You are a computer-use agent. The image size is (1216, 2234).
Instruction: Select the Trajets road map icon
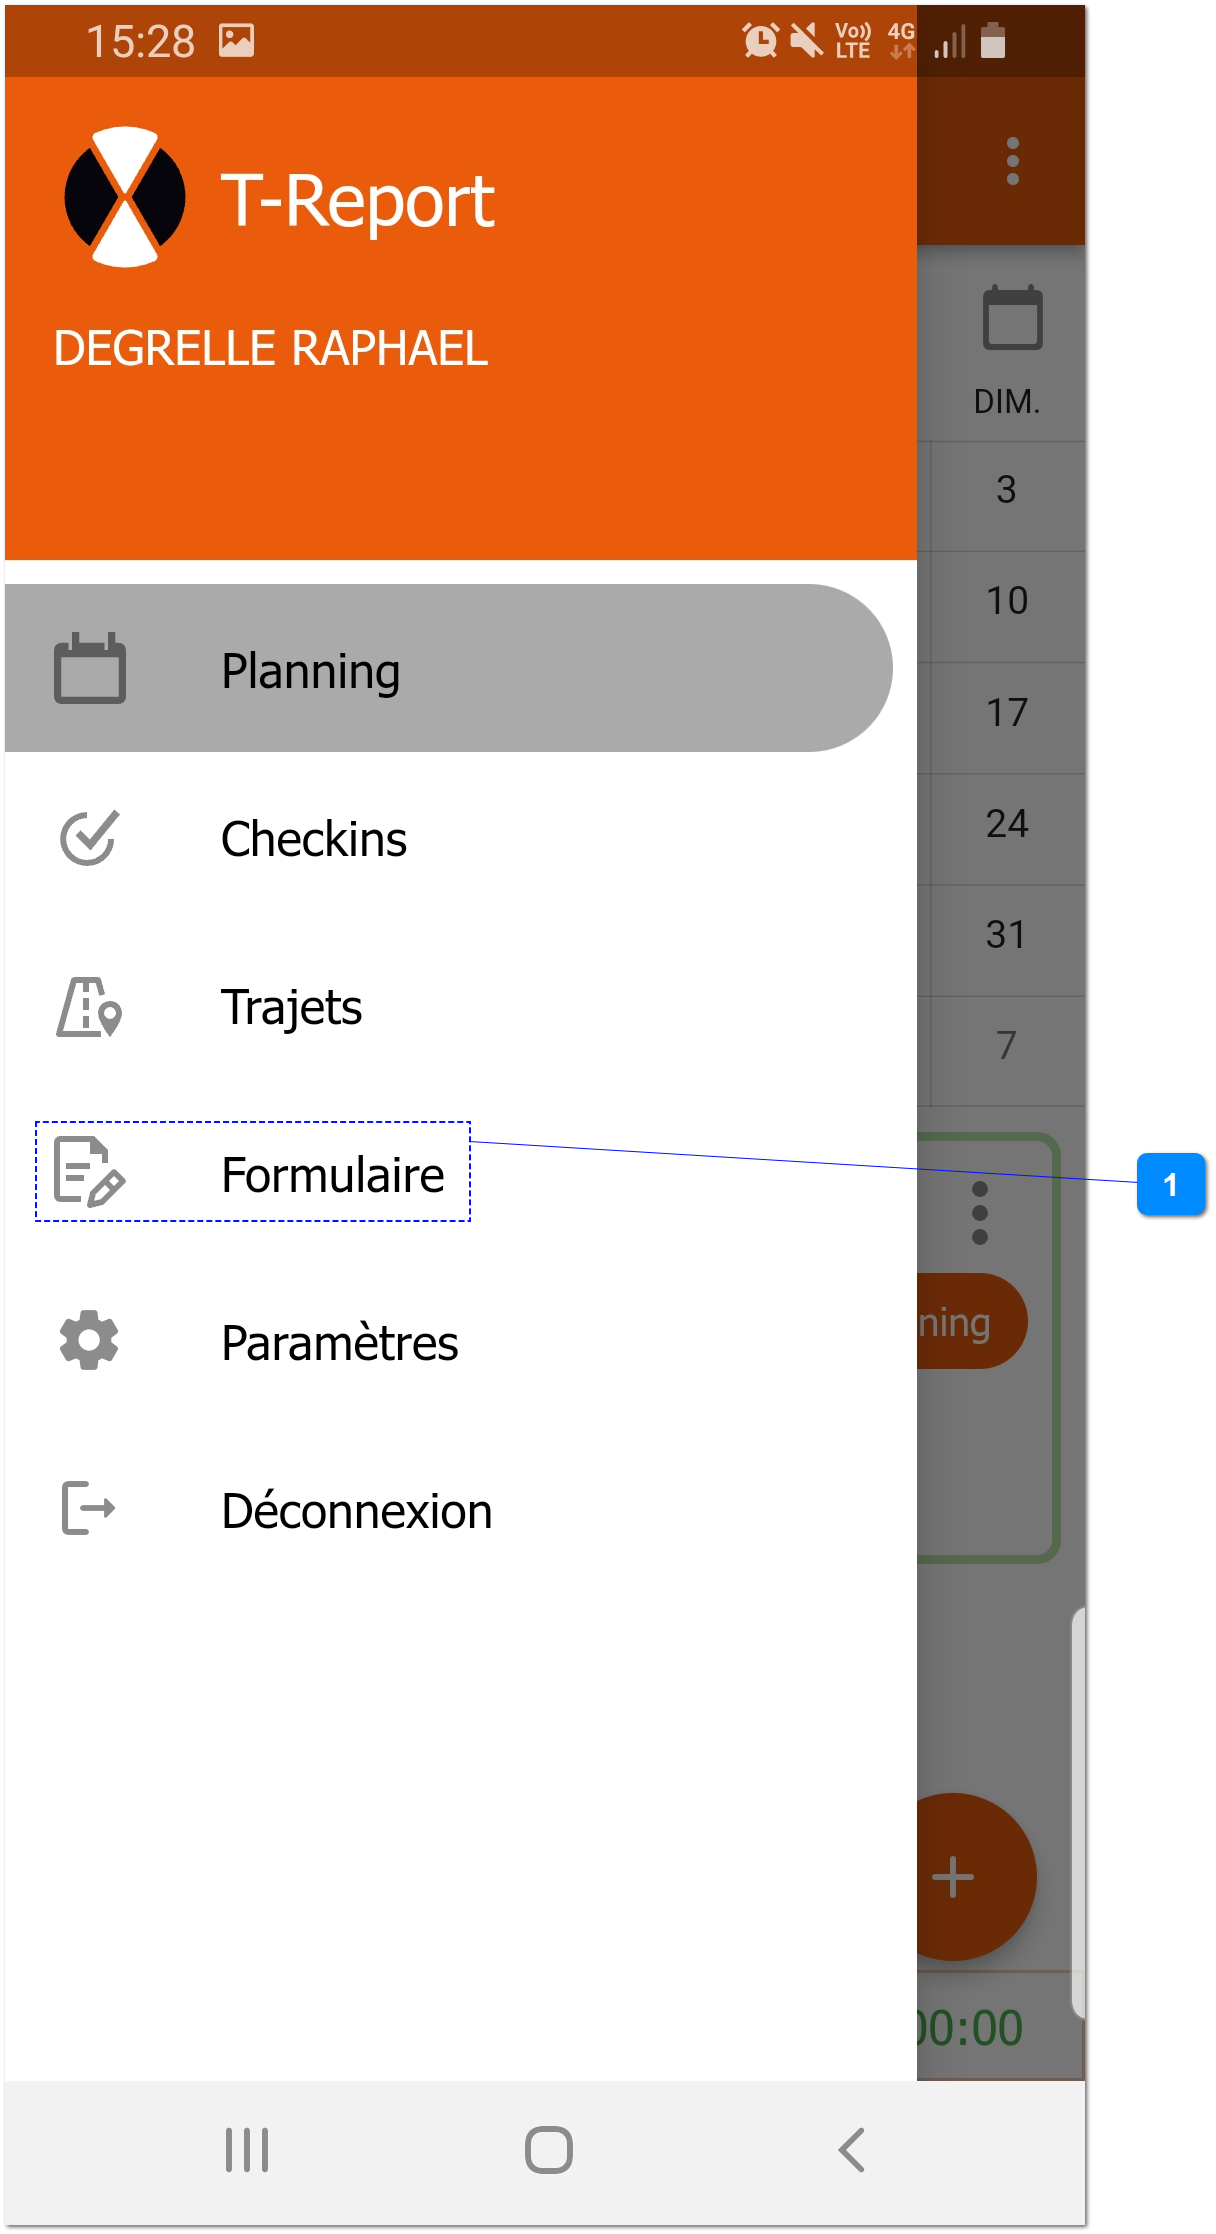click(89, 1007)
